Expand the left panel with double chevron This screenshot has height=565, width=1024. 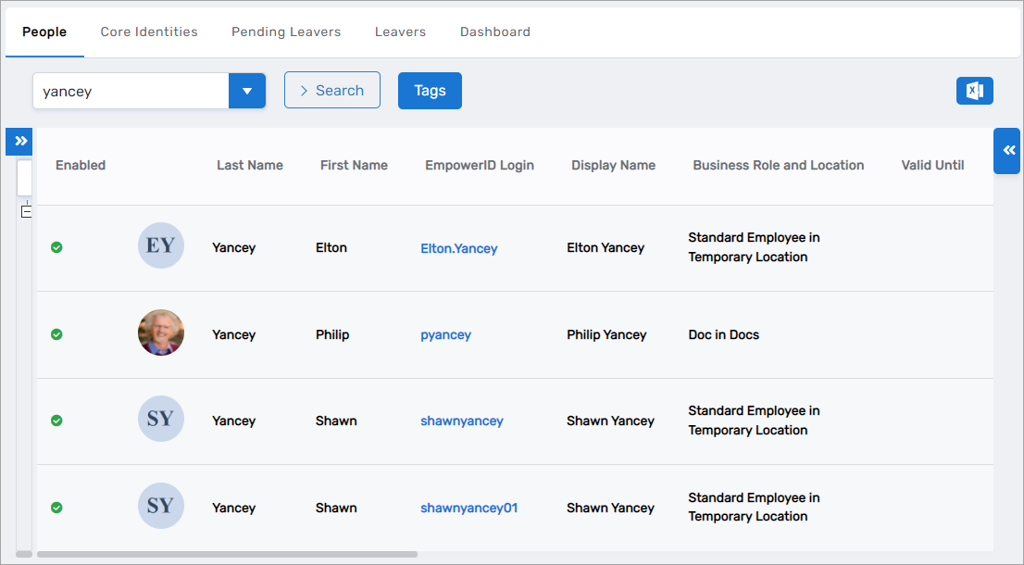coord(20,141)
